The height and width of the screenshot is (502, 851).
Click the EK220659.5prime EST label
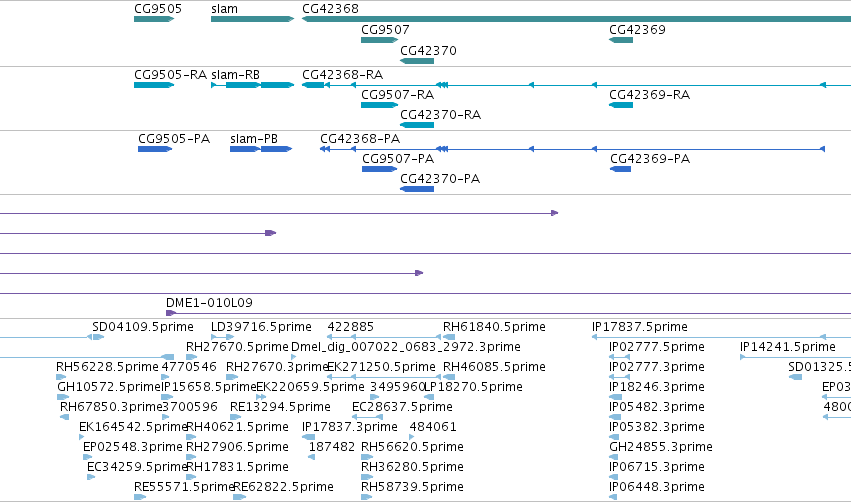[x=310, y=386]
